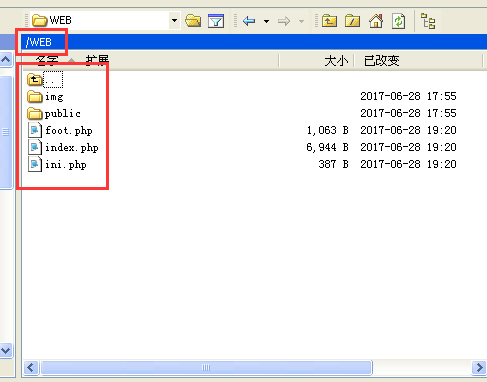Click the file filter funnel icon
Image resolution: width=487 pixels, height=382 pixels.
click(x=216, y=21)
